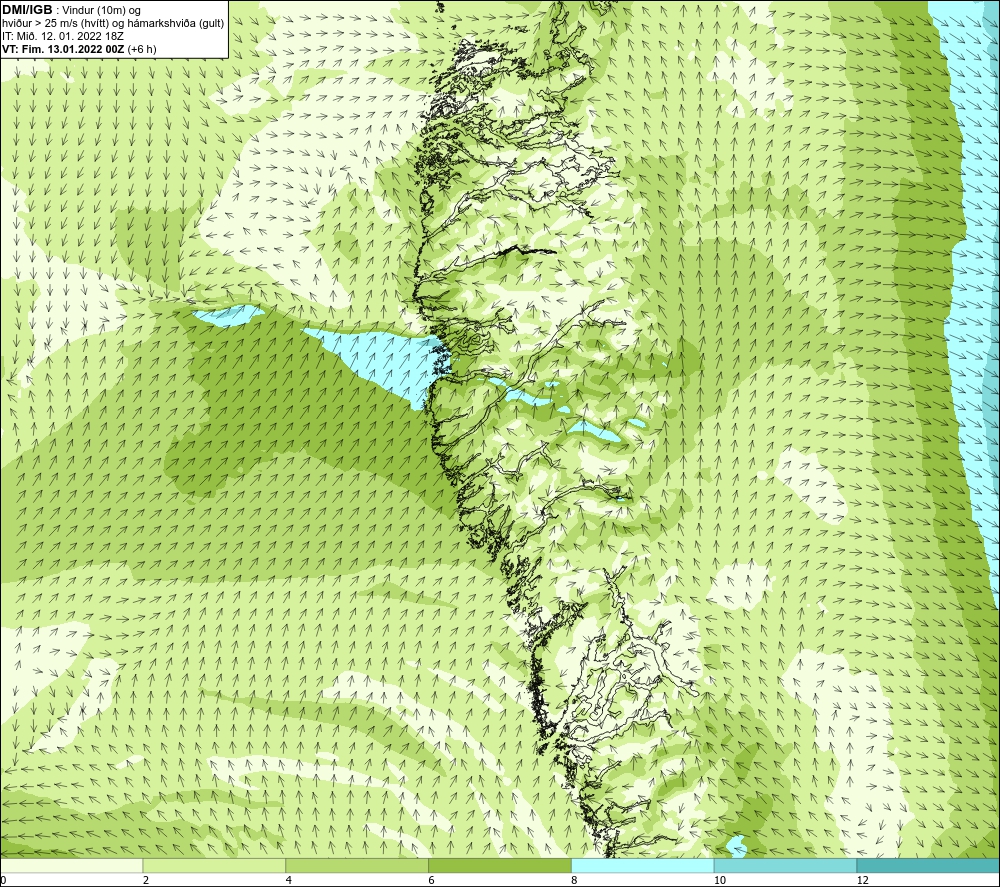Click the legend scale label '6'
This screenshot has height=887, width=1000.
(432, 880)
